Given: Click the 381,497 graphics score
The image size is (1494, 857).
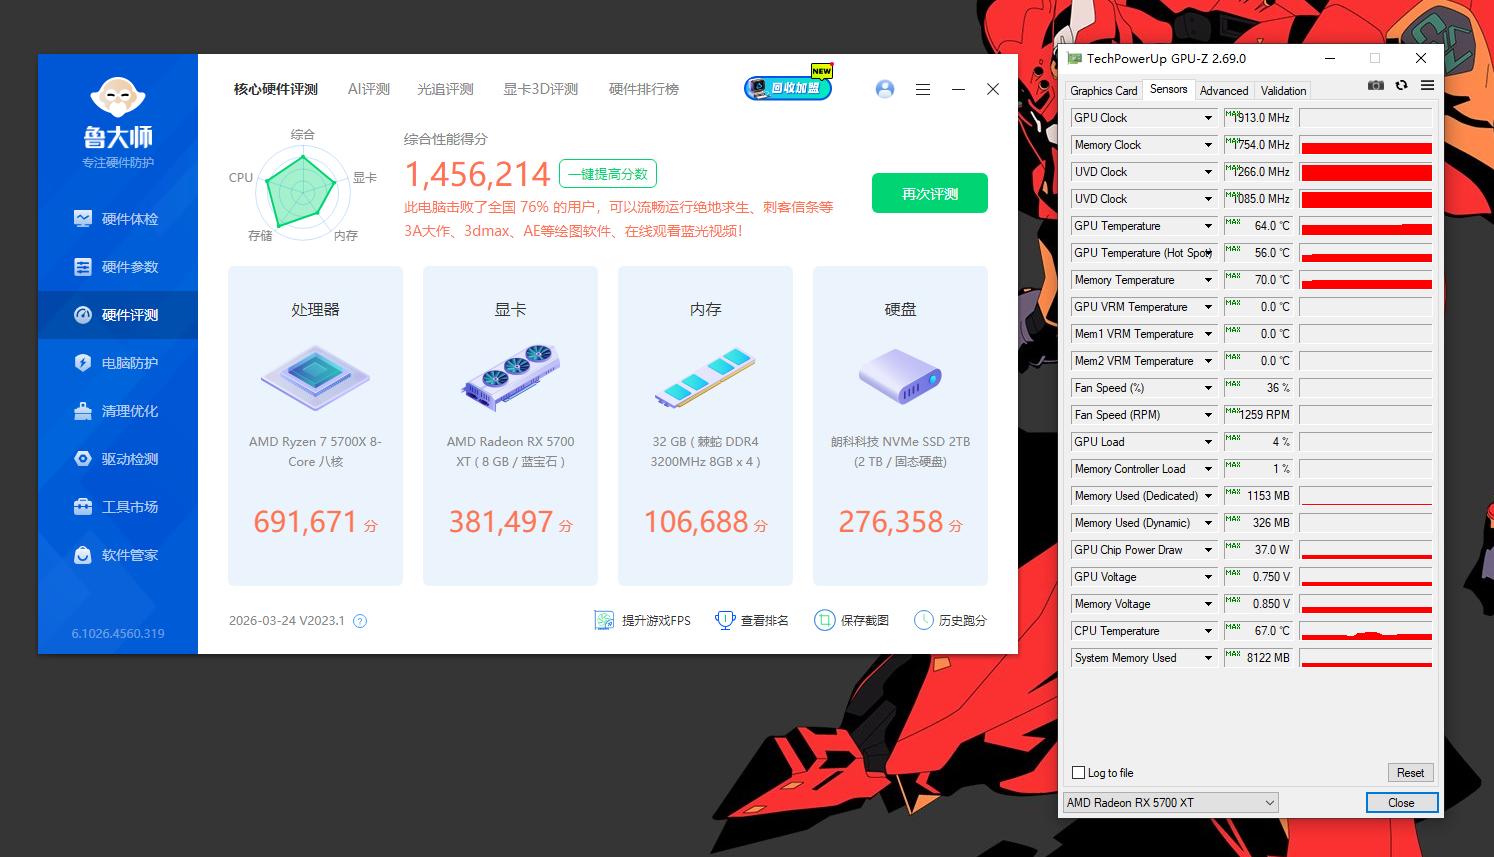Looking at the screenshot, I should point(500,521).
